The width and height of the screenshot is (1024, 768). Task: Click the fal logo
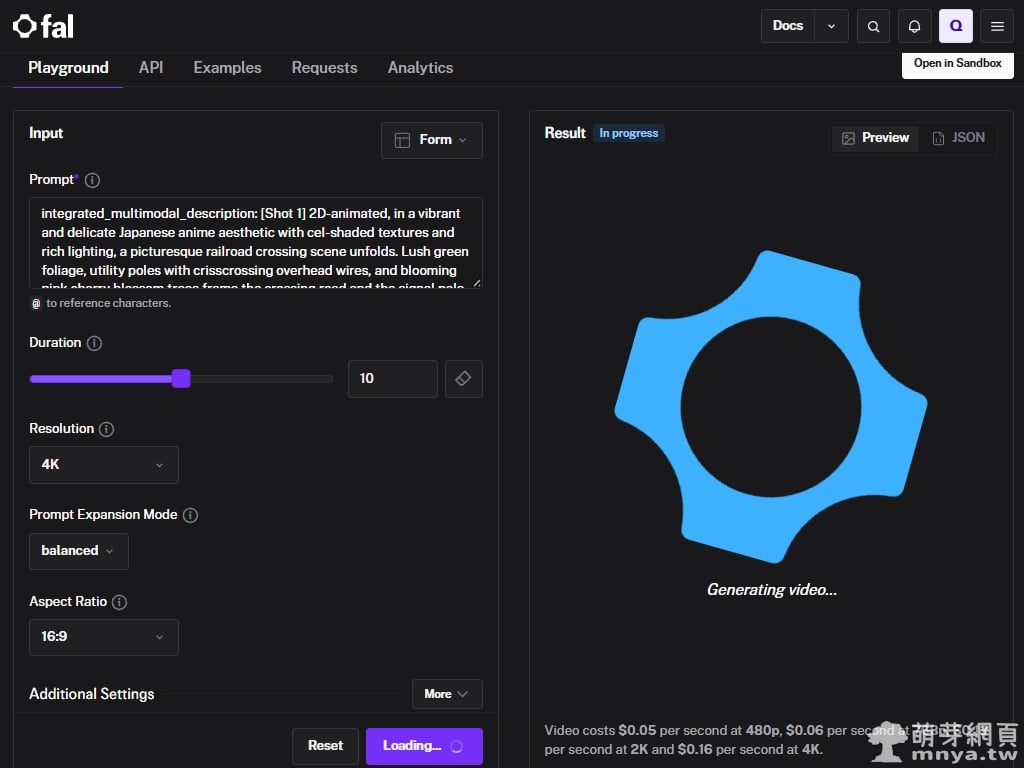pos(43,26)
